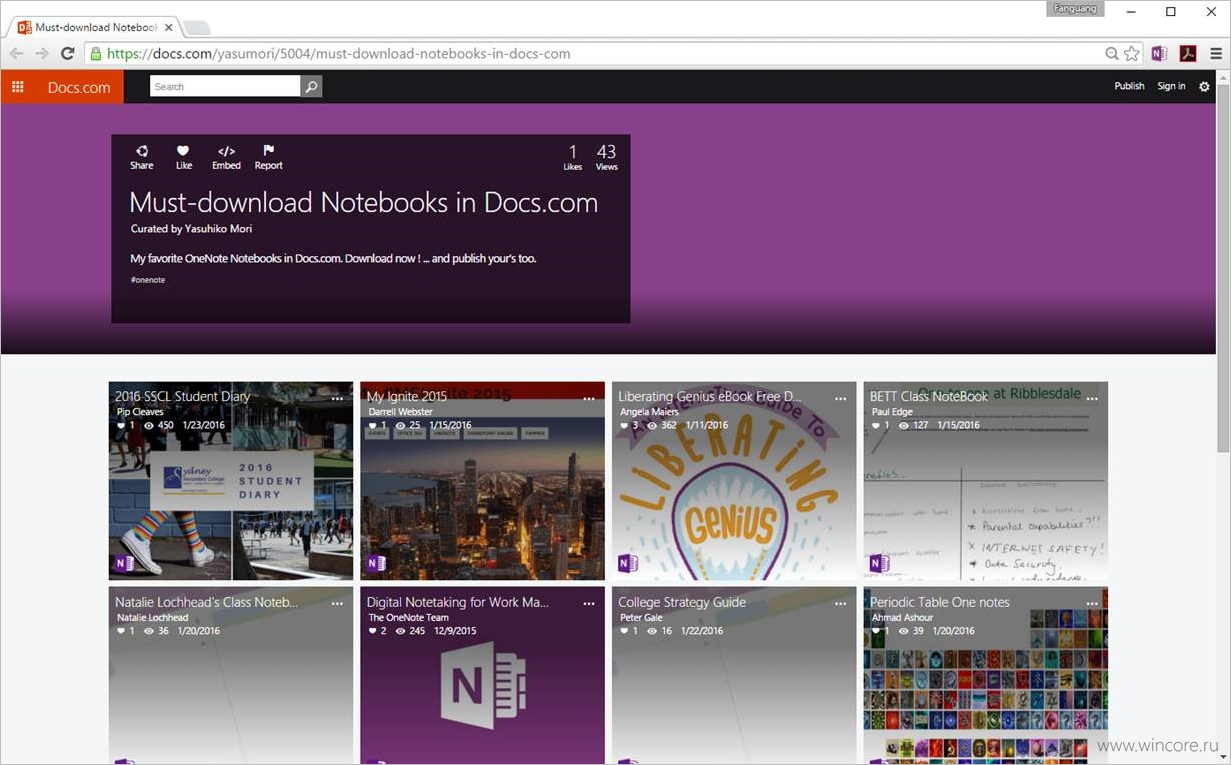1231x765 pixels.
Task: Open options menu on Digital Notetaking card
Action: click(589, 604)
